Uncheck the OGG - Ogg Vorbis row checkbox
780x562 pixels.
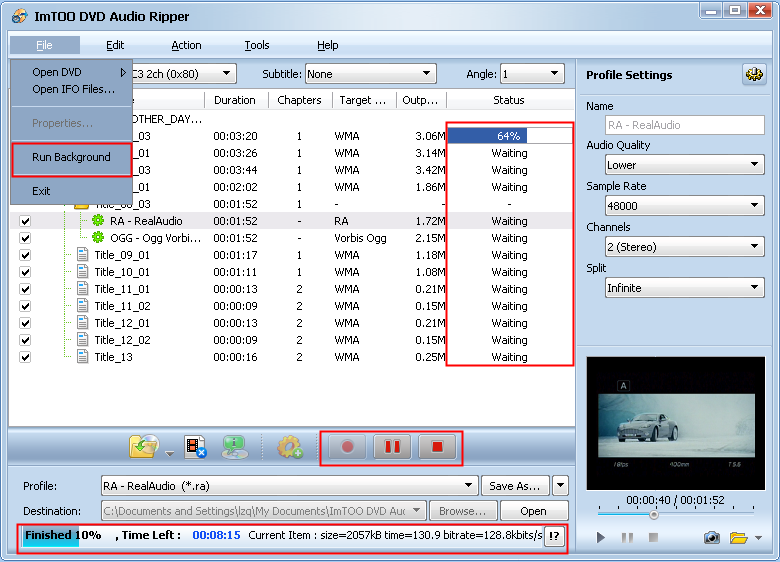coord(25,238)
